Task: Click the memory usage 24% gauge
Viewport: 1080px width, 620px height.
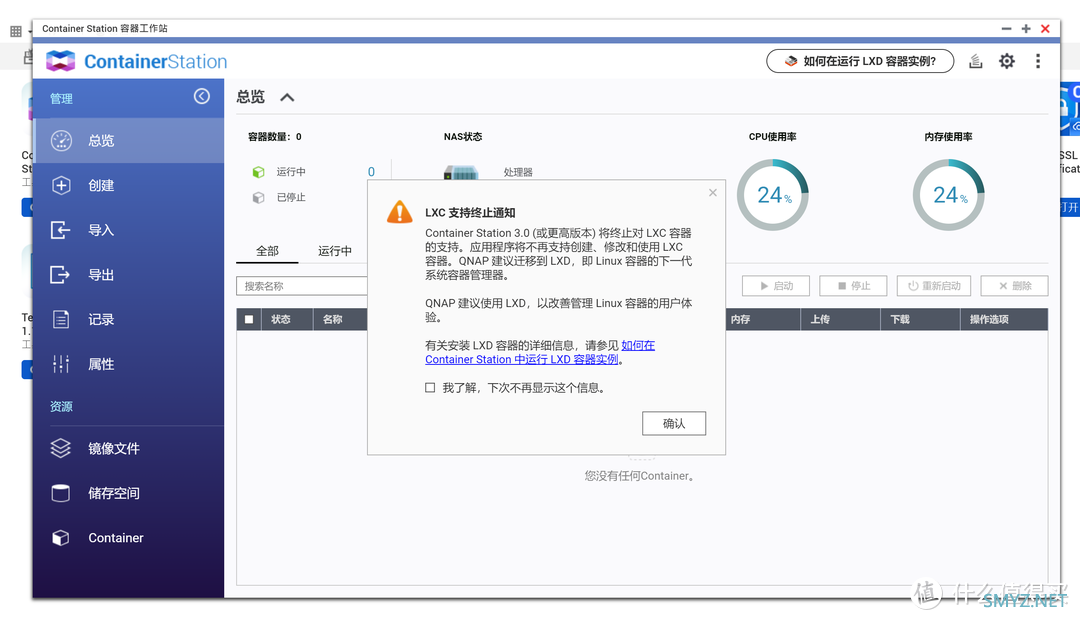Action: pyautogui.click(x=948, y=195)
